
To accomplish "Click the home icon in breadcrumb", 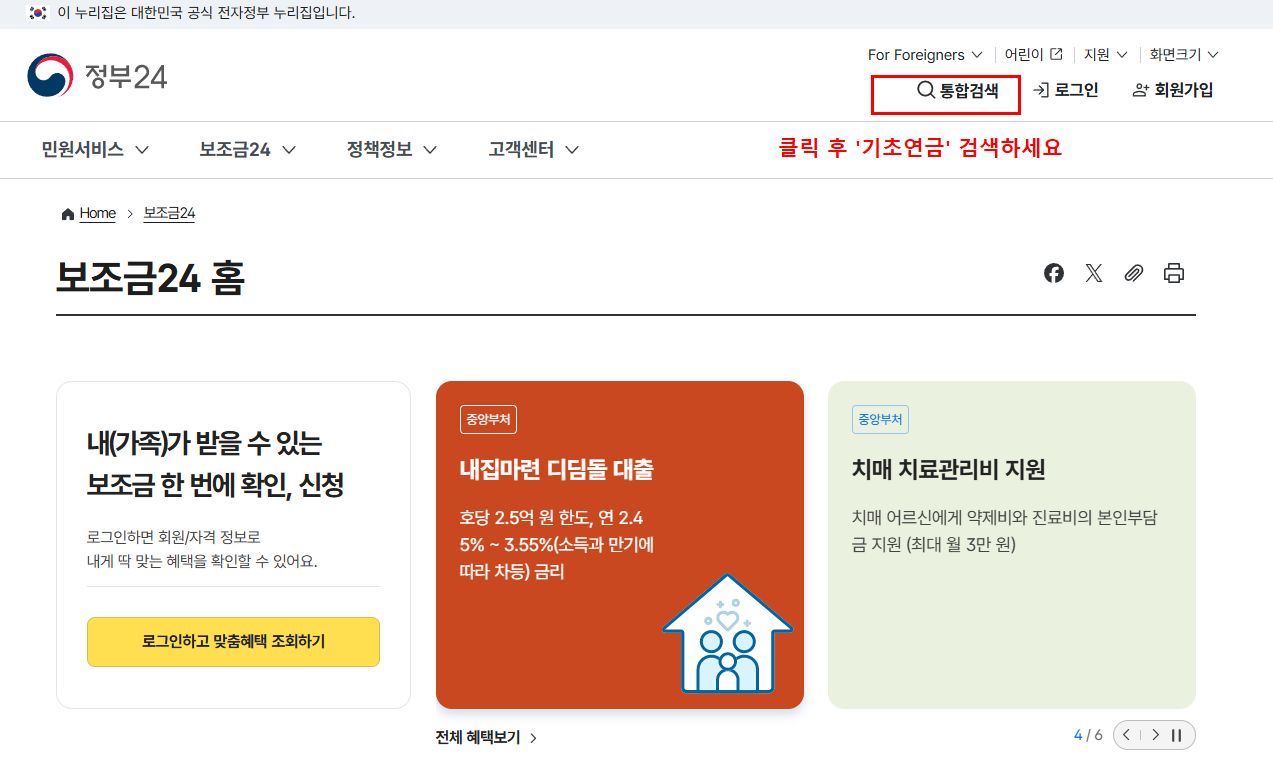I will [x=68, y=214].
